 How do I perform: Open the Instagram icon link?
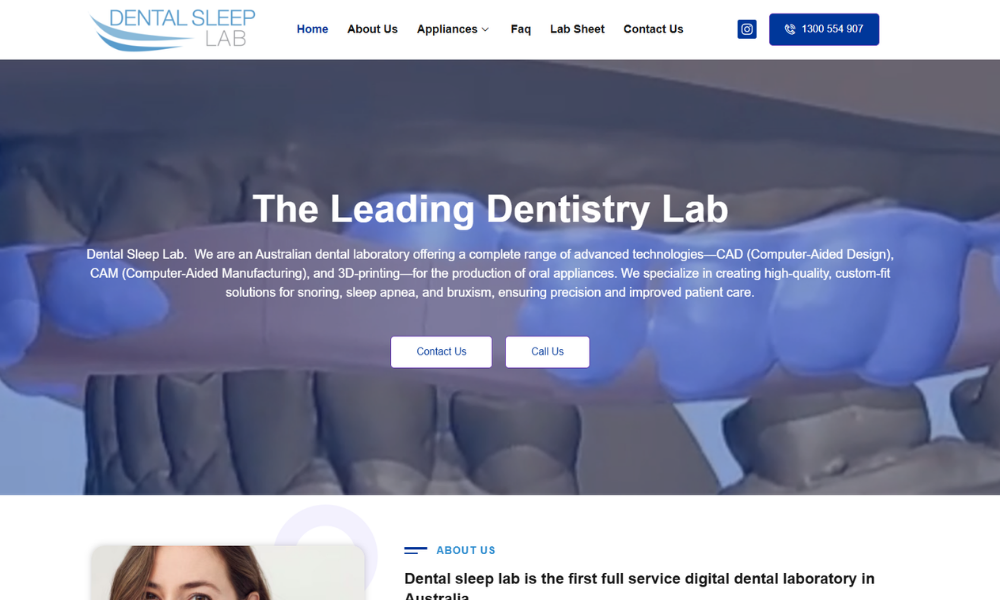pos(747,29)
